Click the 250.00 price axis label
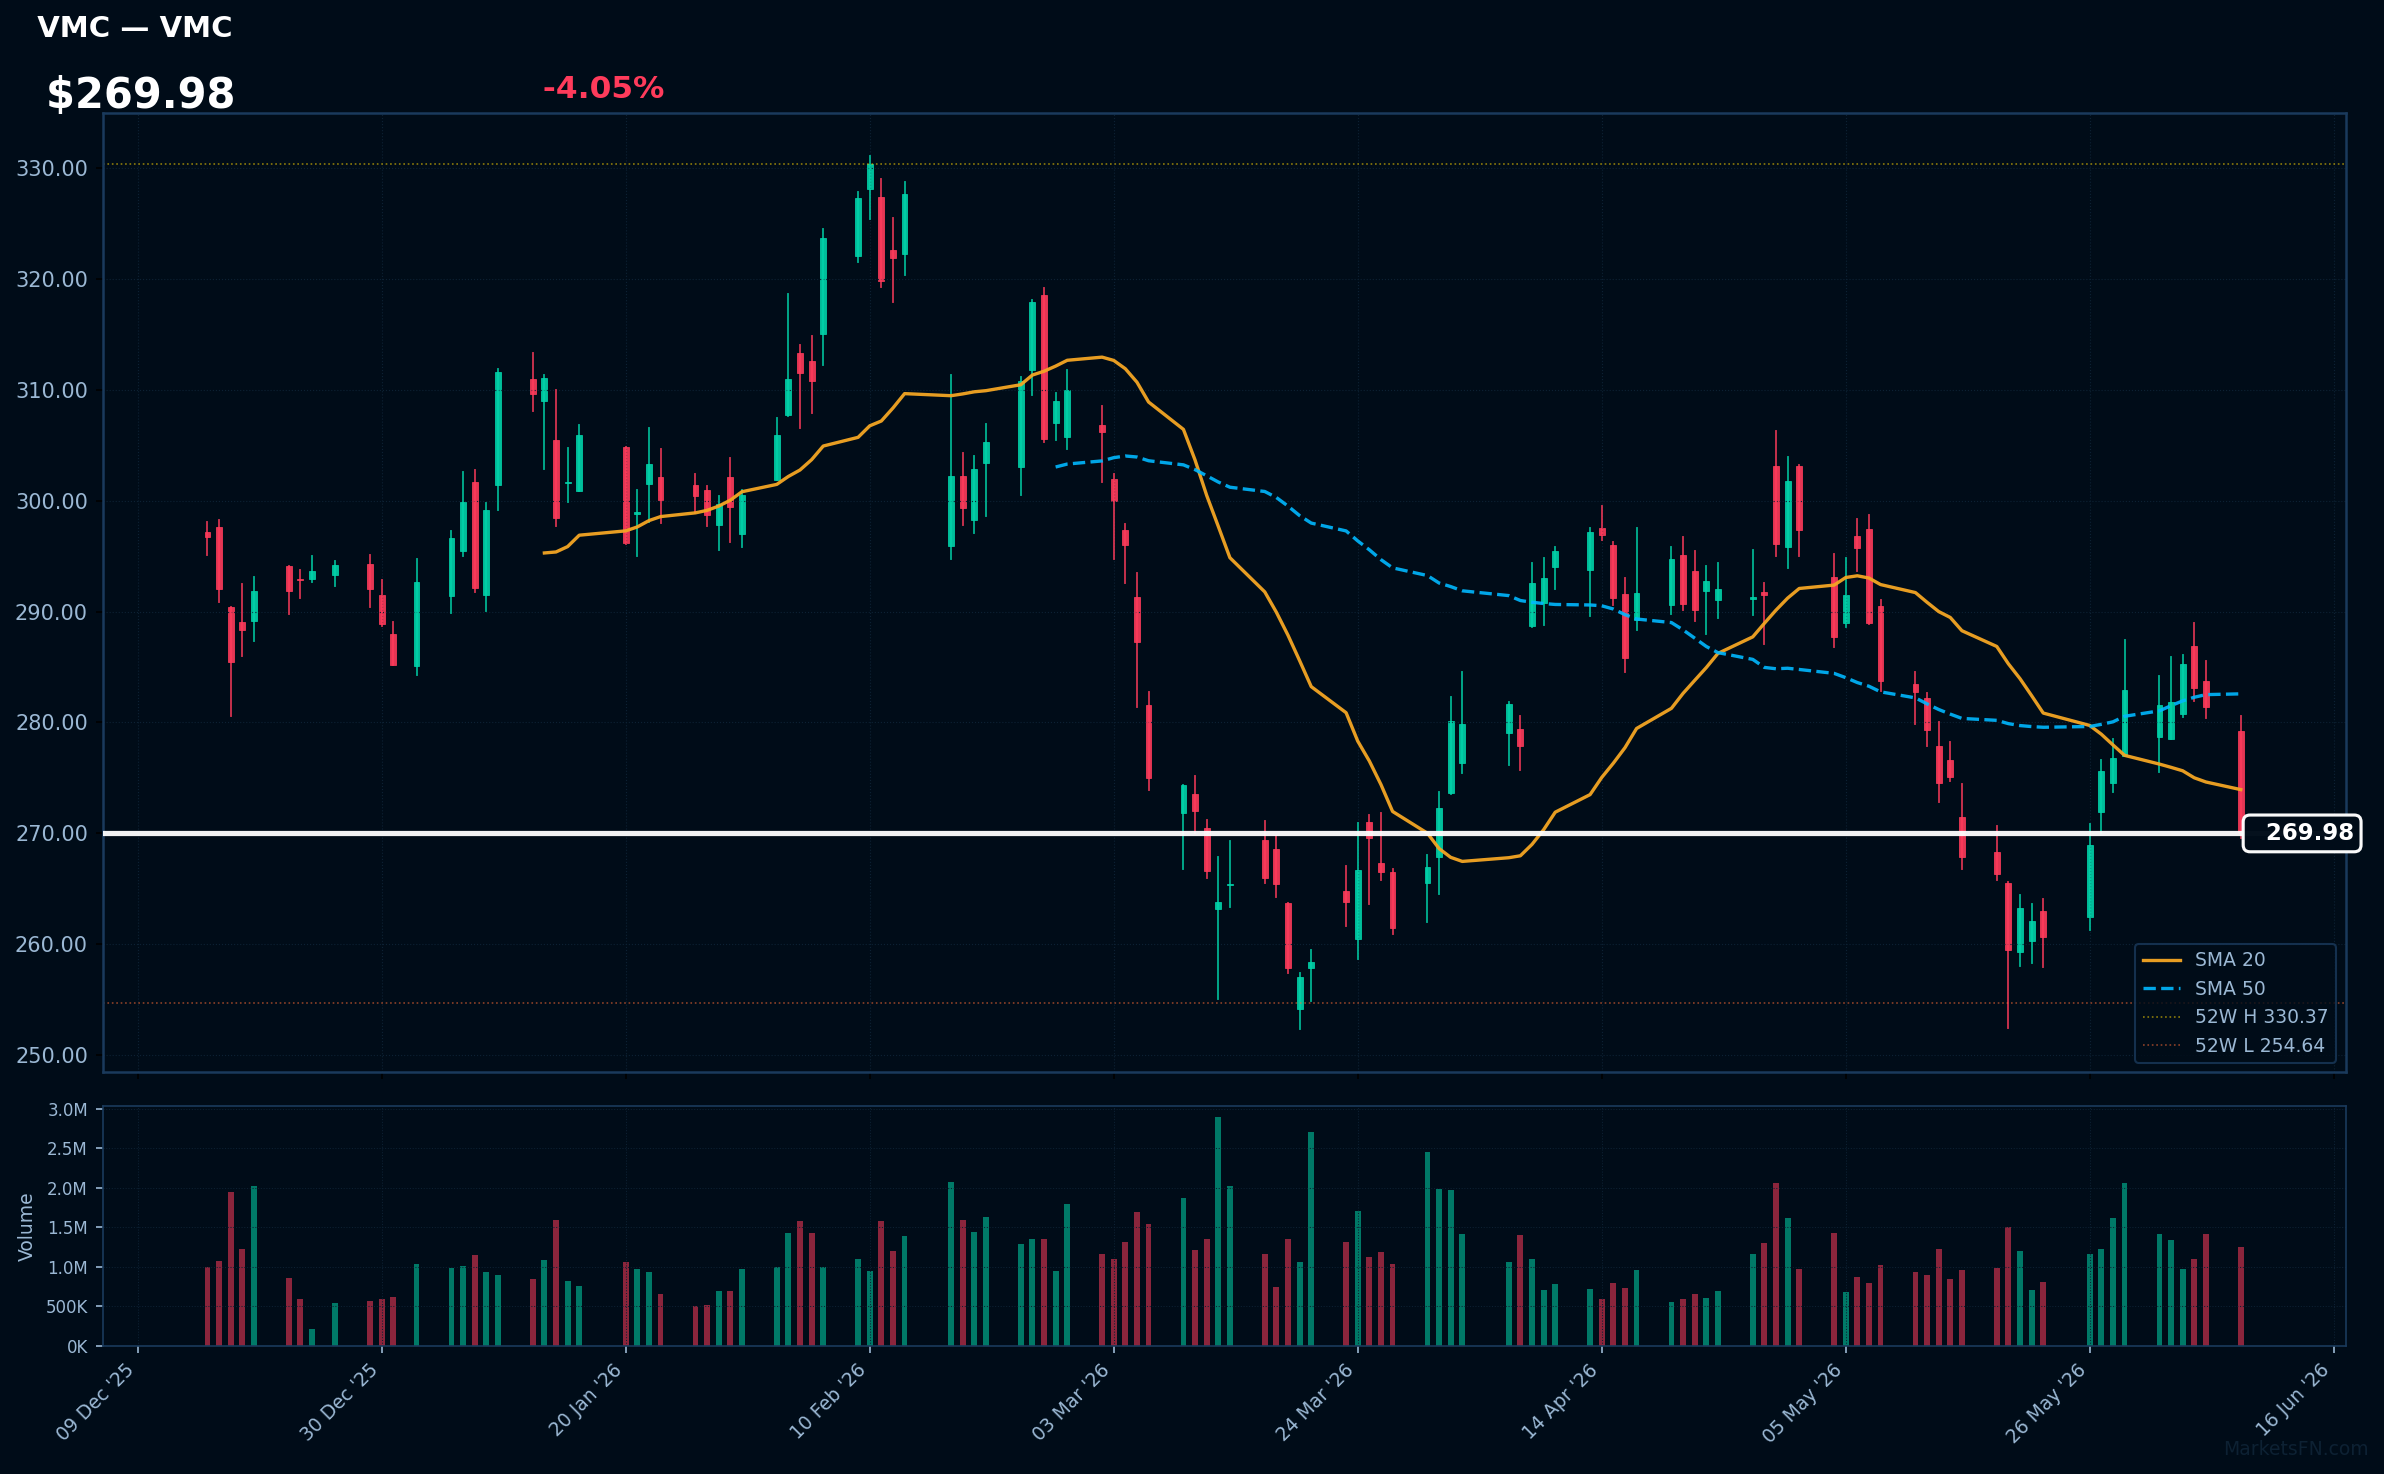 pyautogui.click(x=52, y=1055)
